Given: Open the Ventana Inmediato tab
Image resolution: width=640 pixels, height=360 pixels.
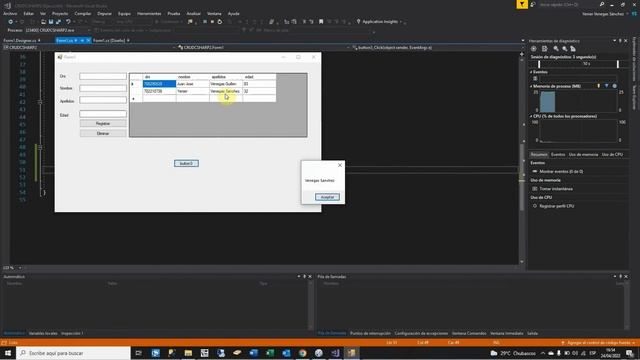Looking at the screenshot, I should coord(507,333).
